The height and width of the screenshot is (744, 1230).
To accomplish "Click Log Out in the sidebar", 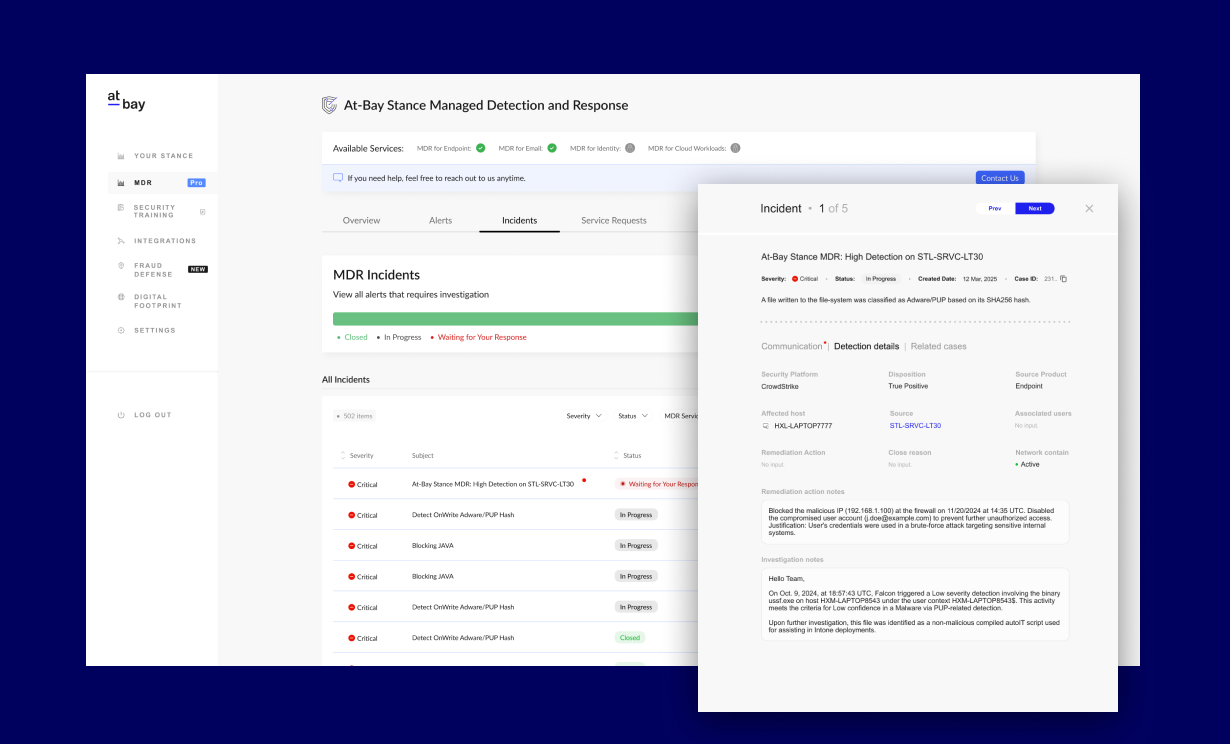I will 152,415.
